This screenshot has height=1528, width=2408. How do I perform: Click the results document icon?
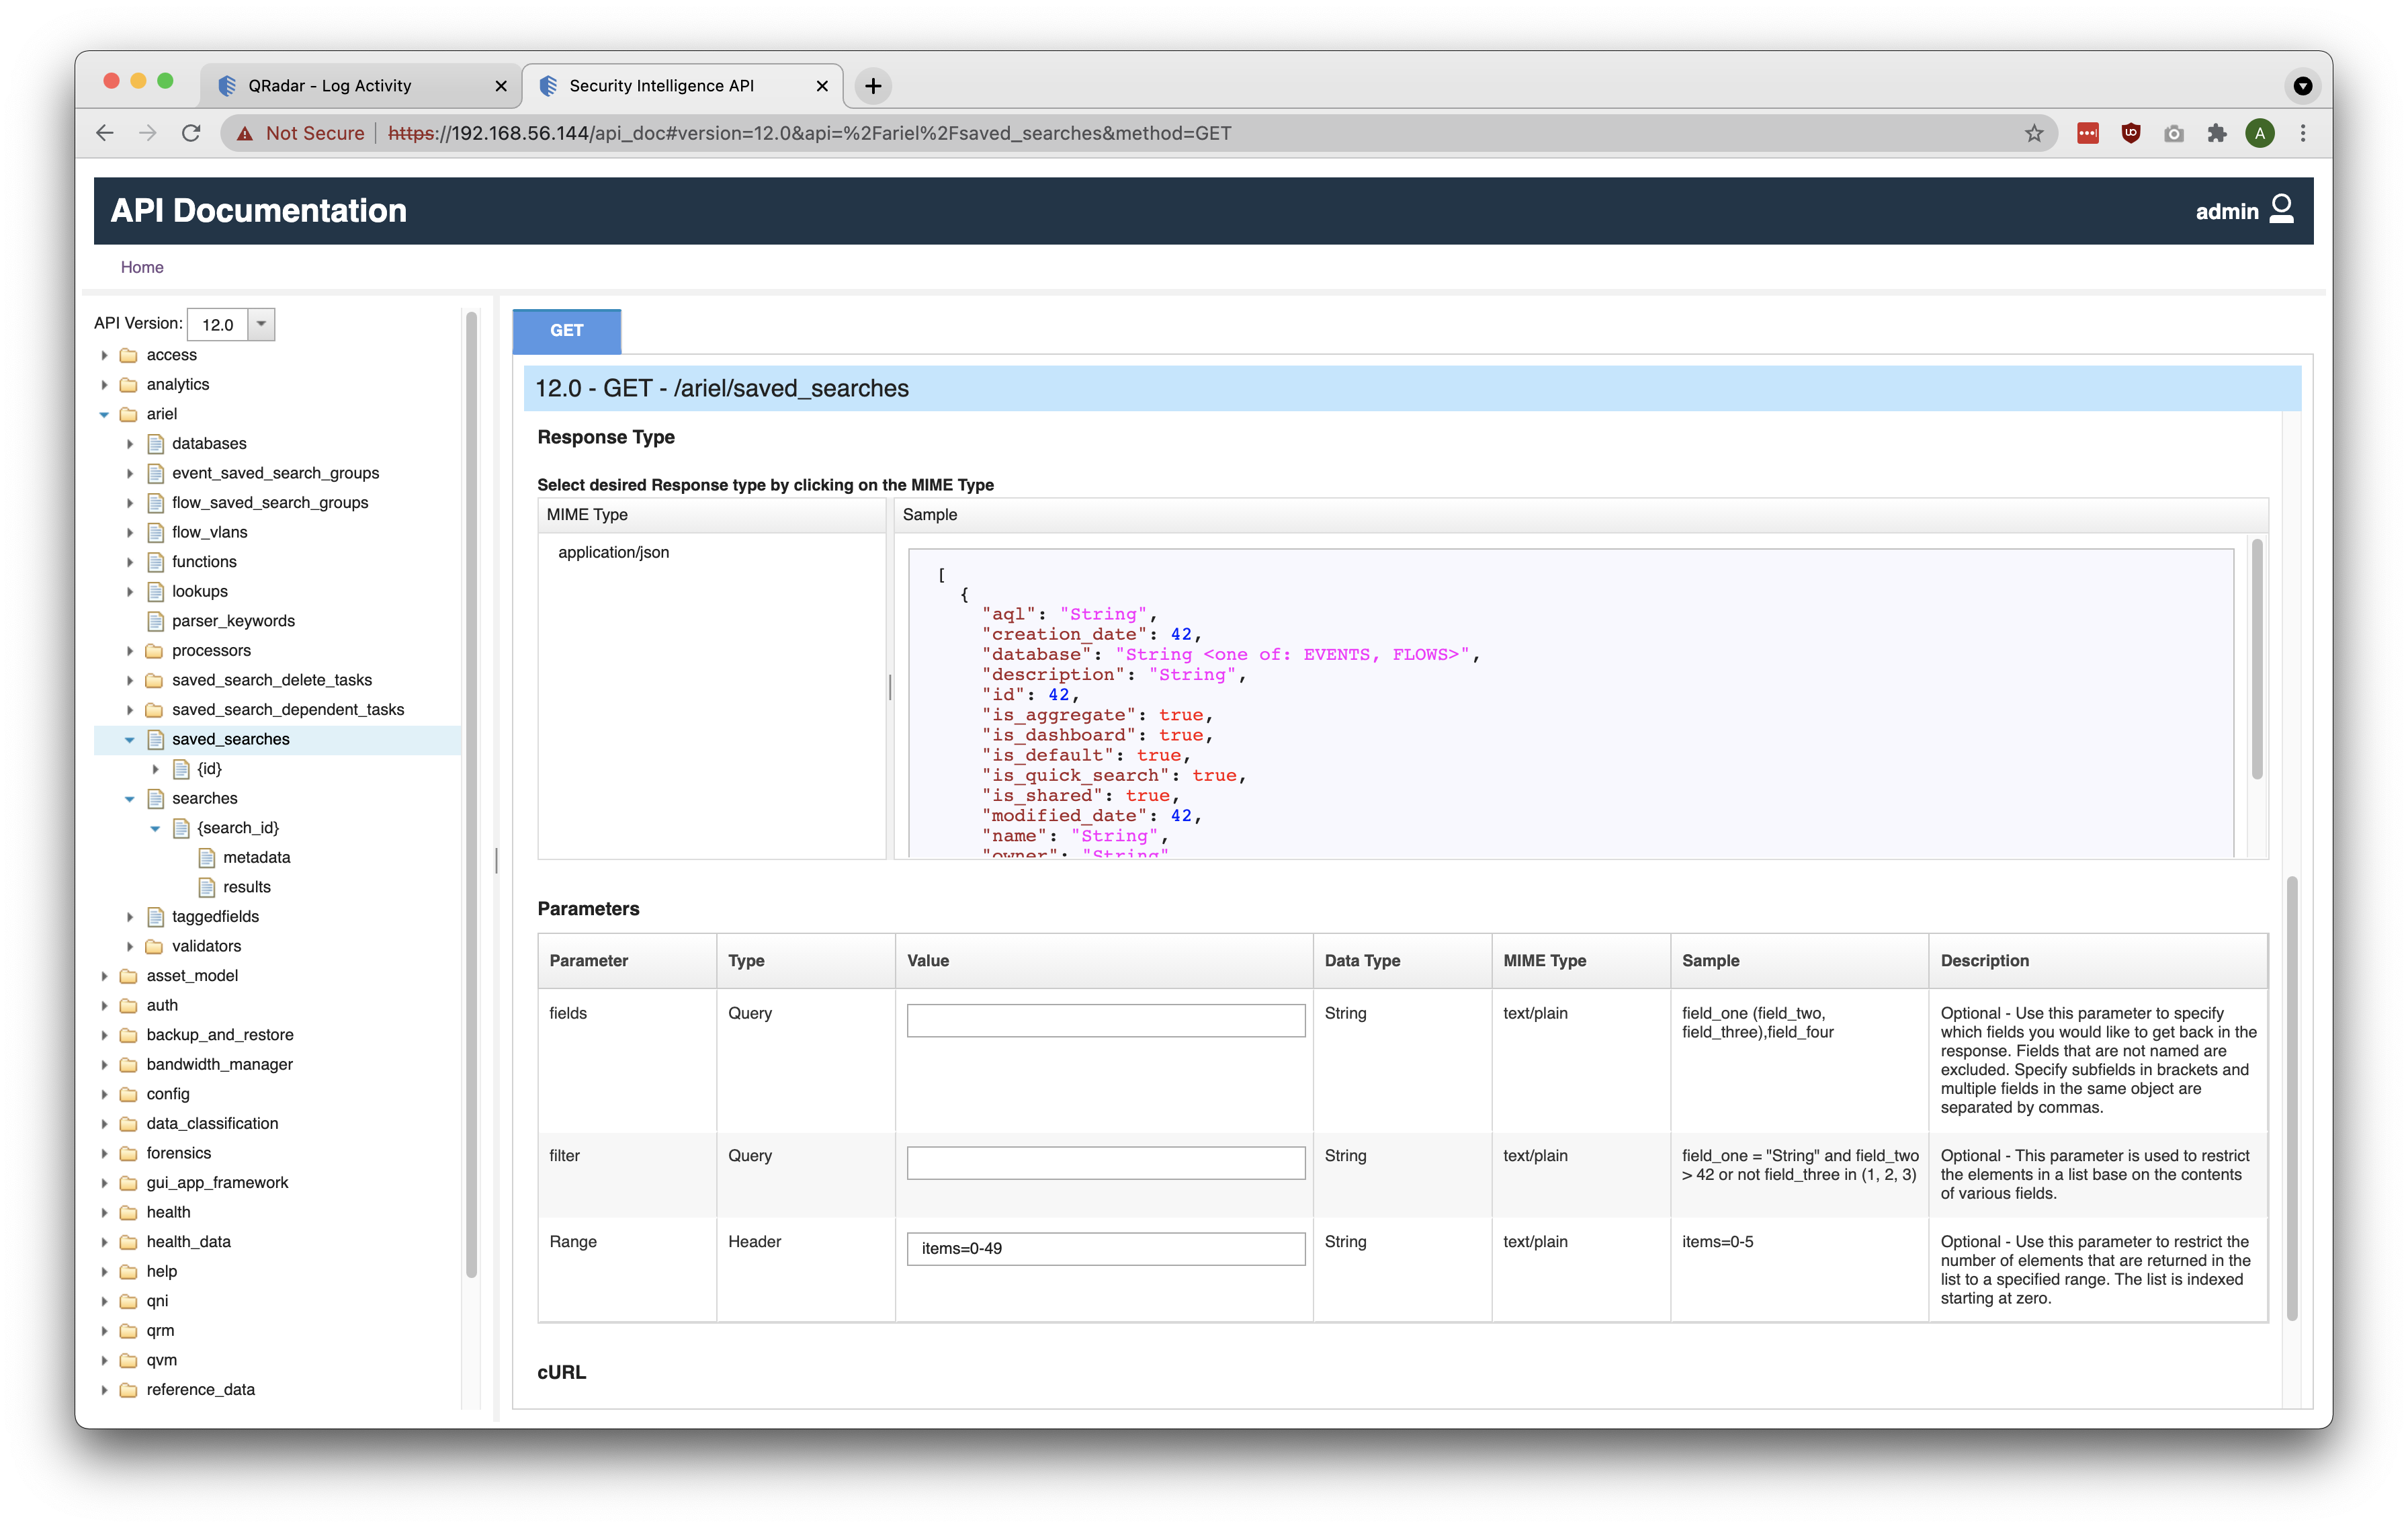[207, 887]
